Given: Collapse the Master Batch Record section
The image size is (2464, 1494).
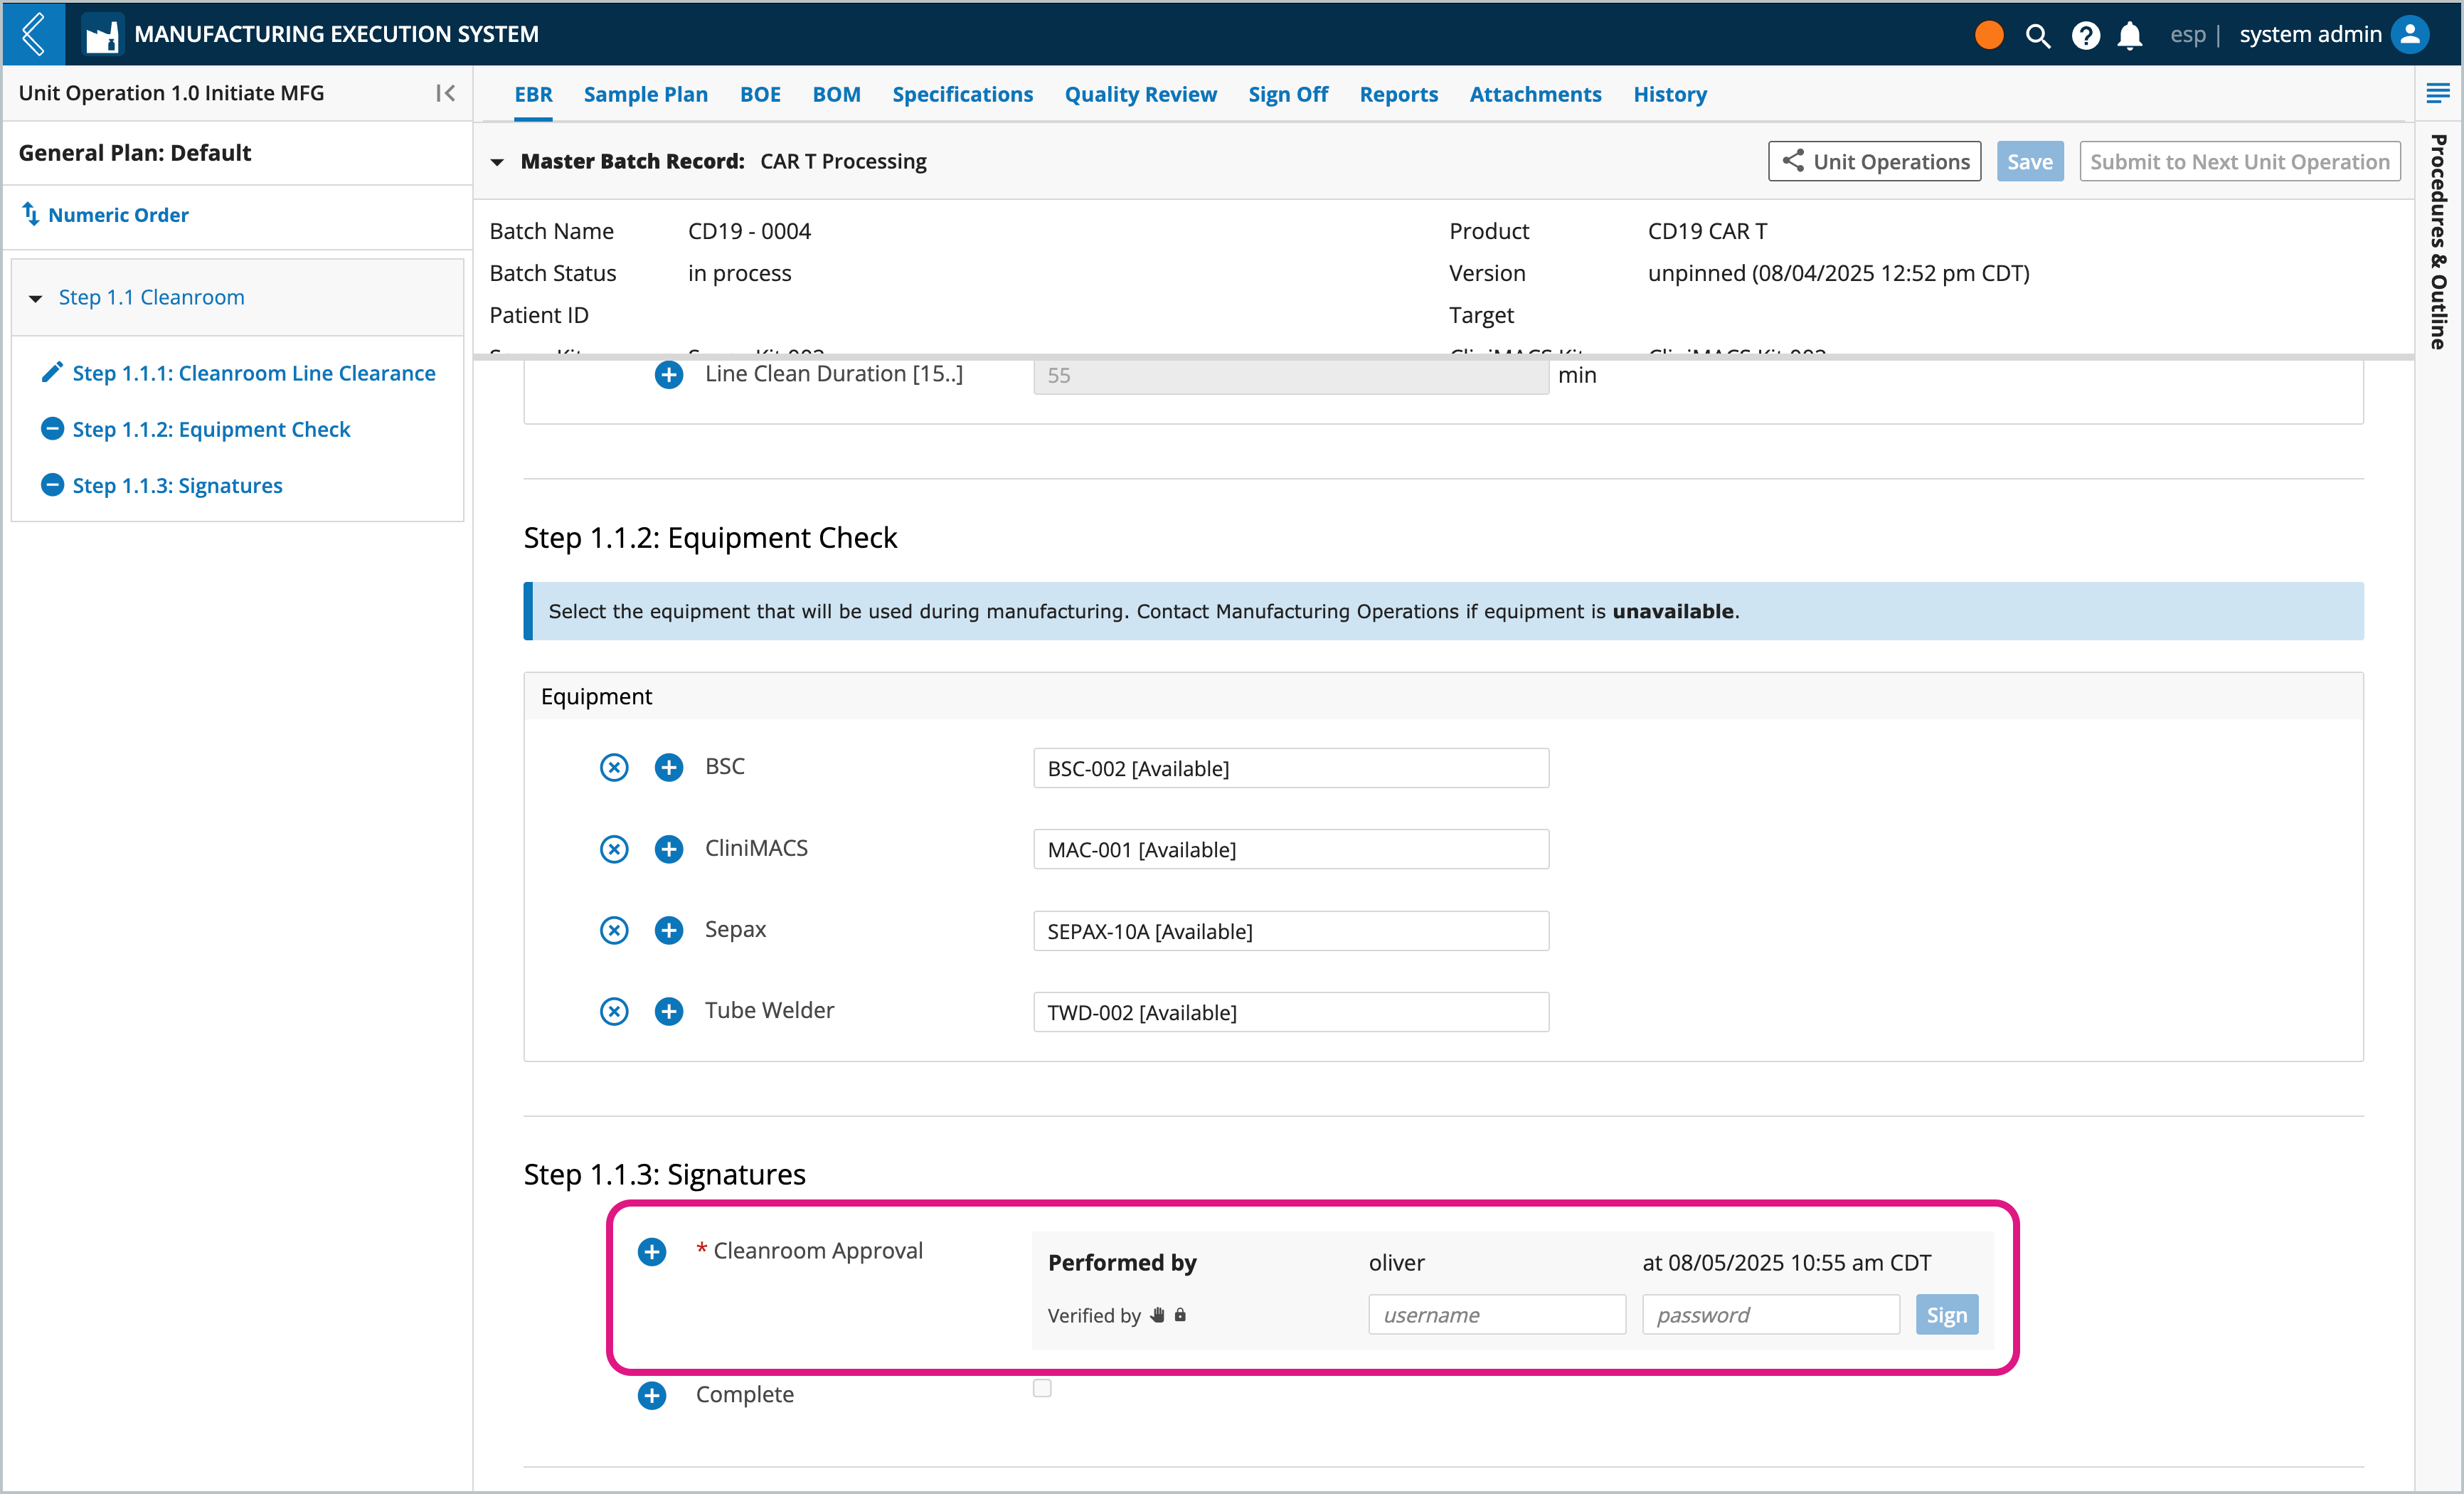Looking at the screenshot, I should [x=497, y=162].
